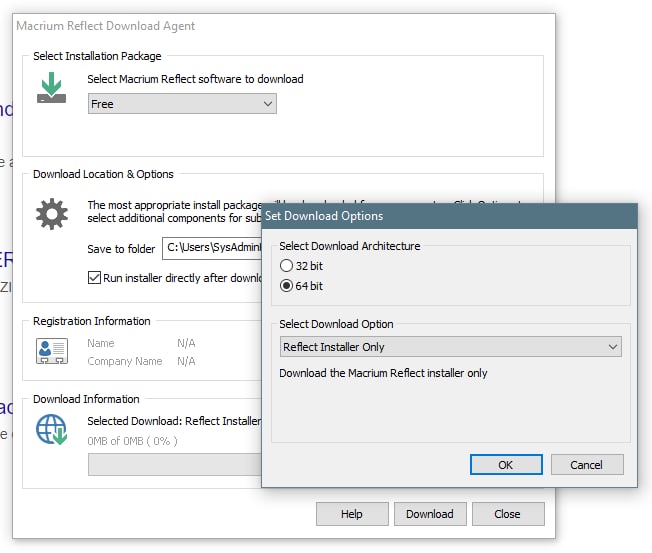Click 'Select Macrium Reflect software to download' label
Viewport: 652px width, 553px height.
click(x=195, y=79)
